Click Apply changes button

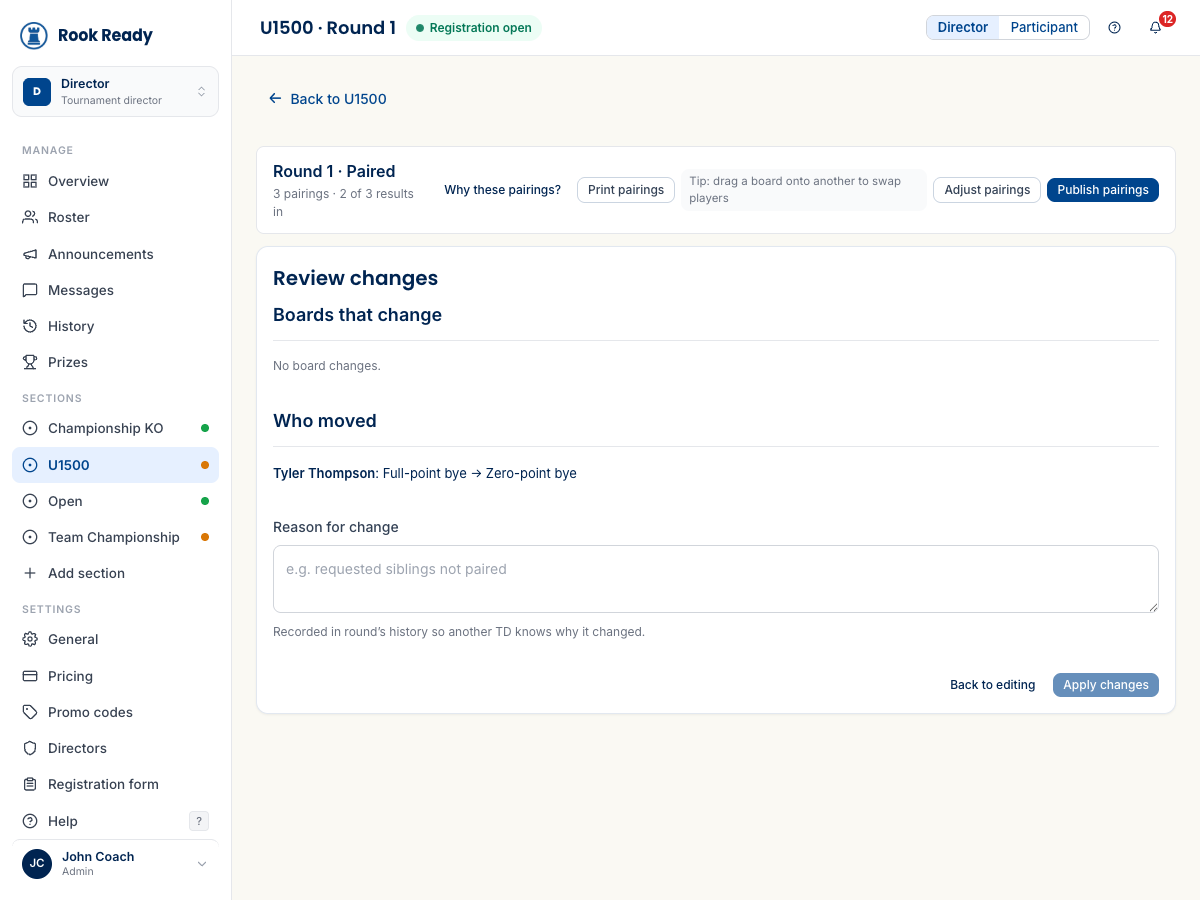coord(1106,685)
